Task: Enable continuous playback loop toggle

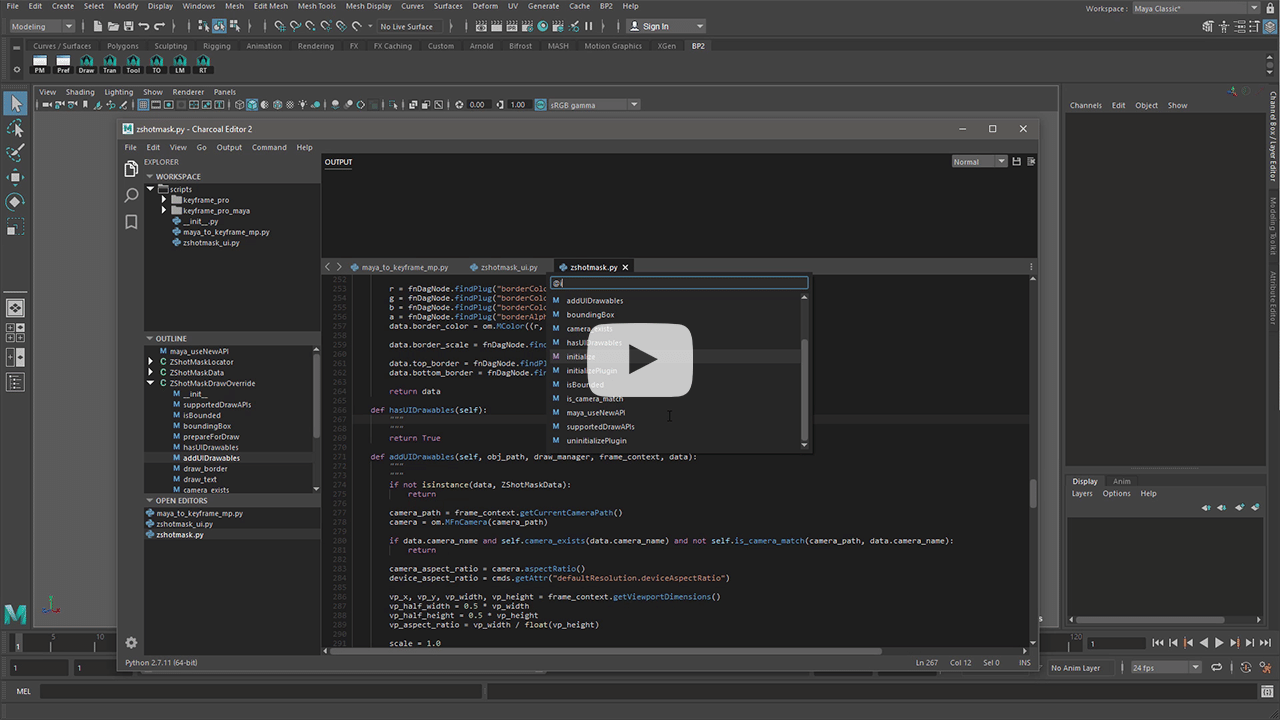Action: (x=1217, y=667)
